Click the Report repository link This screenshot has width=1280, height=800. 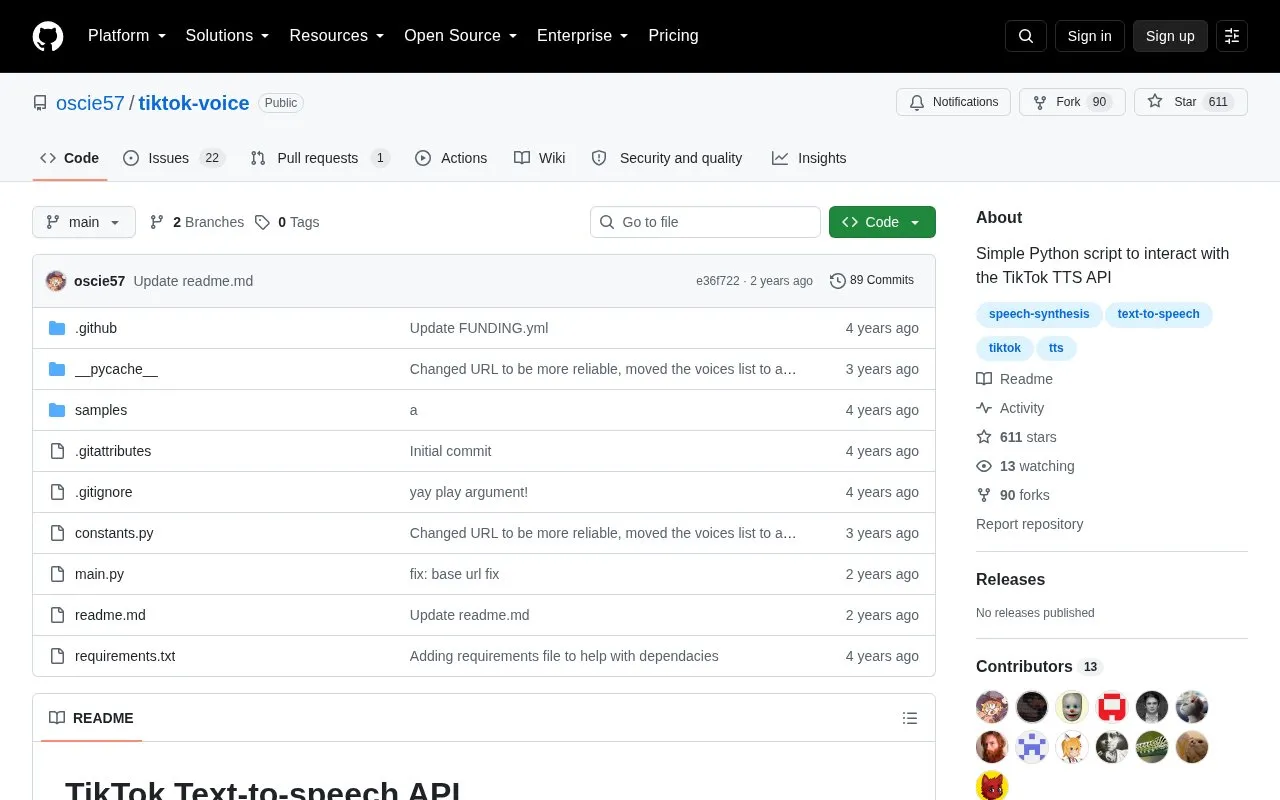(1029, 524)
